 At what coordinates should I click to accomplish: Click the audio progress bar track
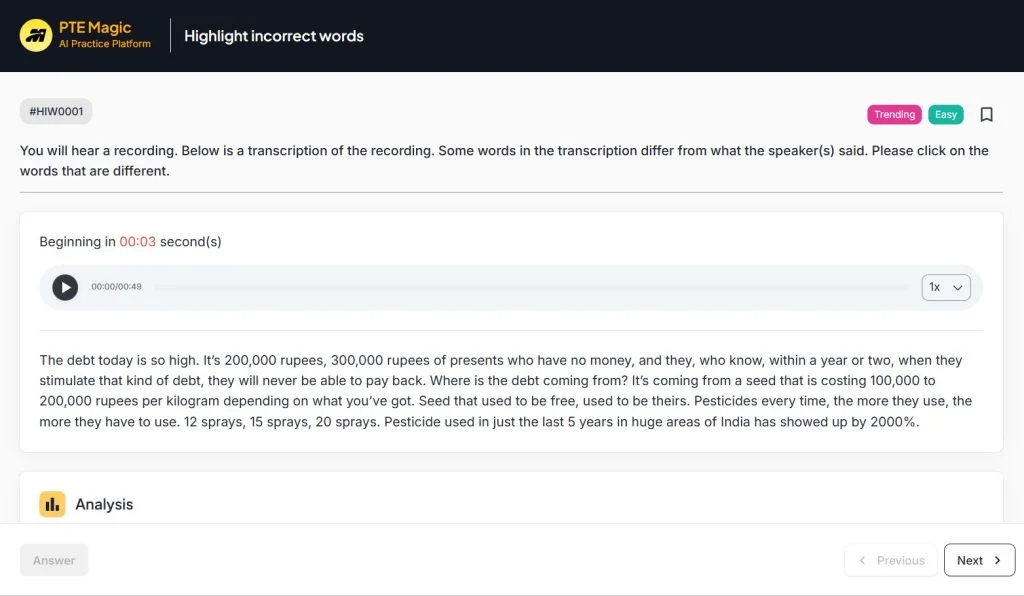[530, 287]
